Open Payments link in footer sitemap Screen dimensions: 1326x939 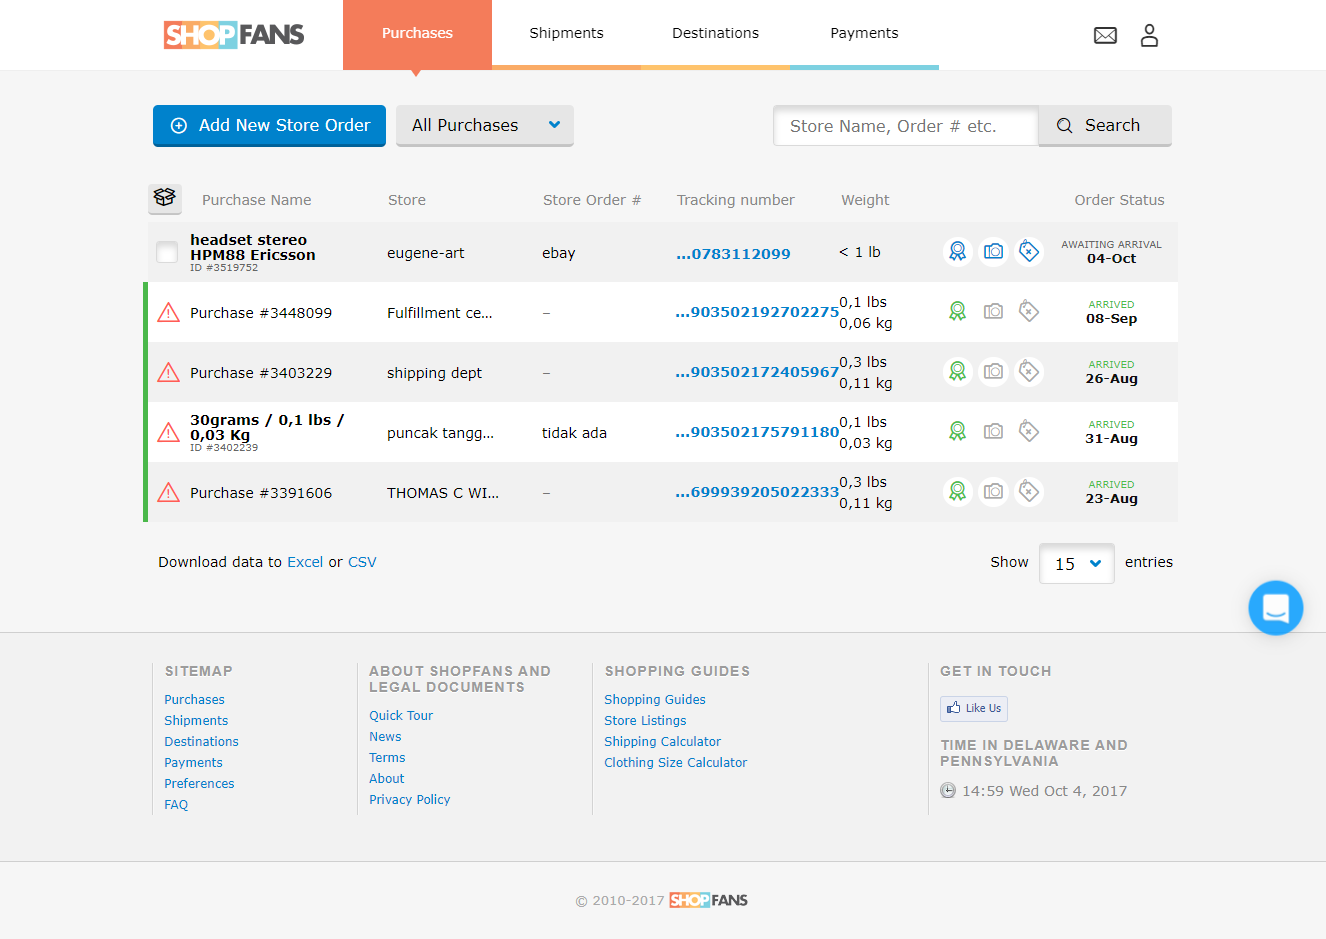point(193,763)
